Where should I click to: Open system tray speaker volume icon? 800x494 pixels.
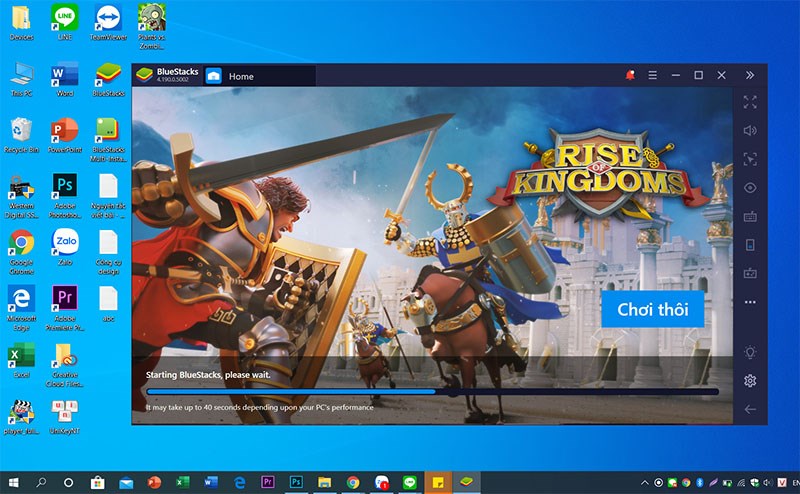point(768,482)
